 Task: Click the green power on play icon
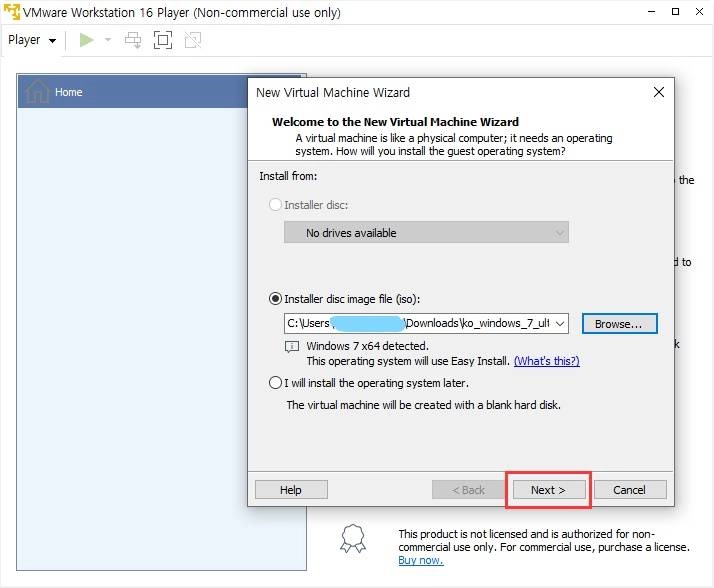(x=86, y=40)
